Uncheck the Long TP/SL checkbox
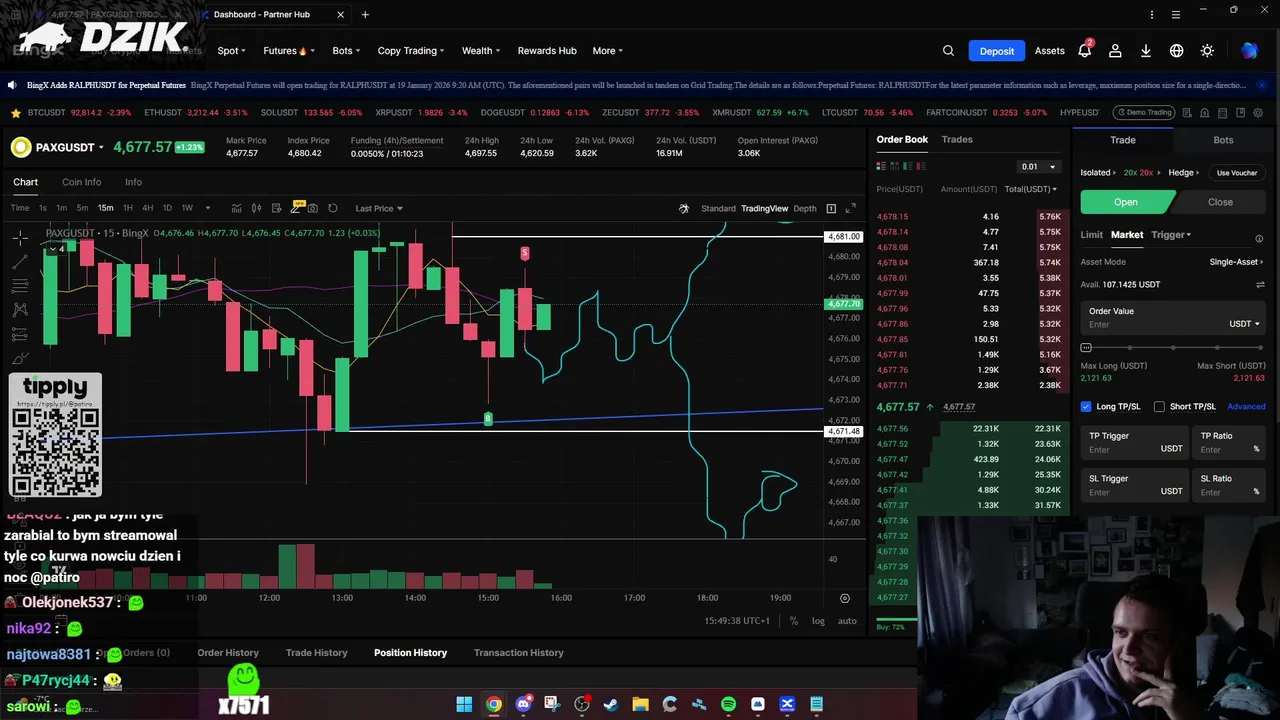Image resolution: width=1280 pixels, height=720 pixels. (1086, 407)
